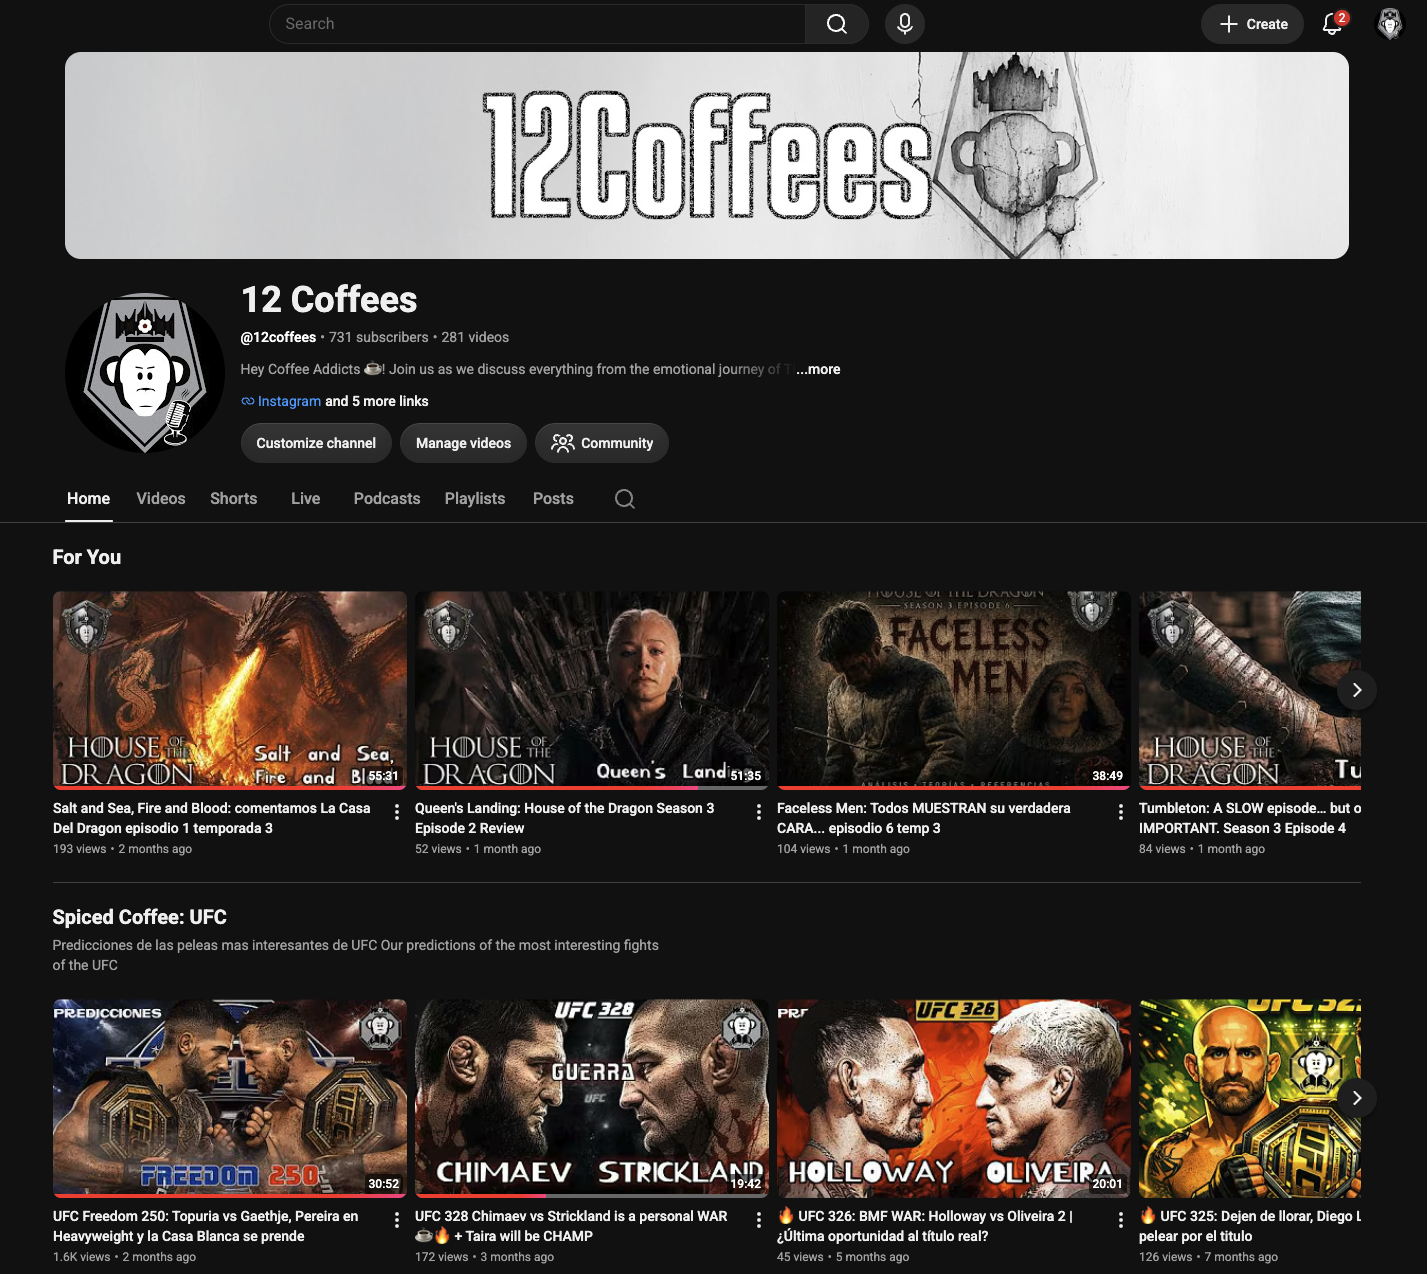Open the Podcasts tab
This screenshot has width=1427, height=1274.
coord(387,498)
